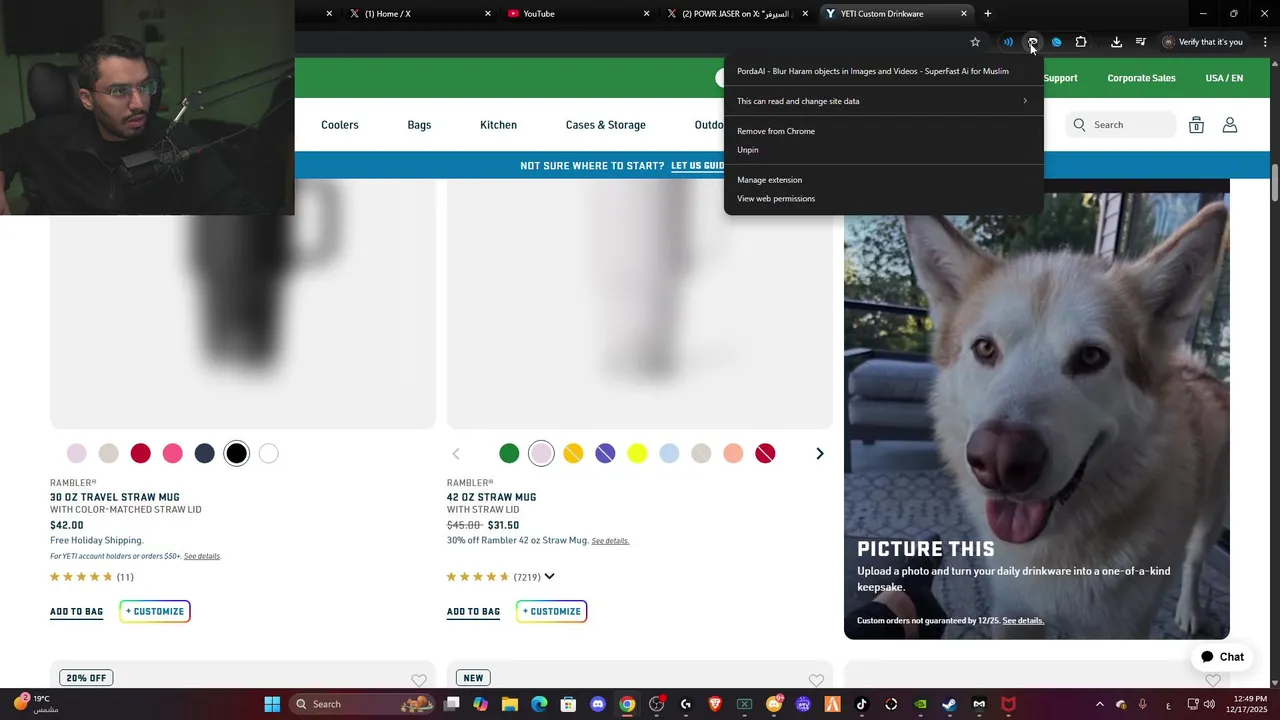Expand 'This can read and change site data' submenu

click(884, 101)
